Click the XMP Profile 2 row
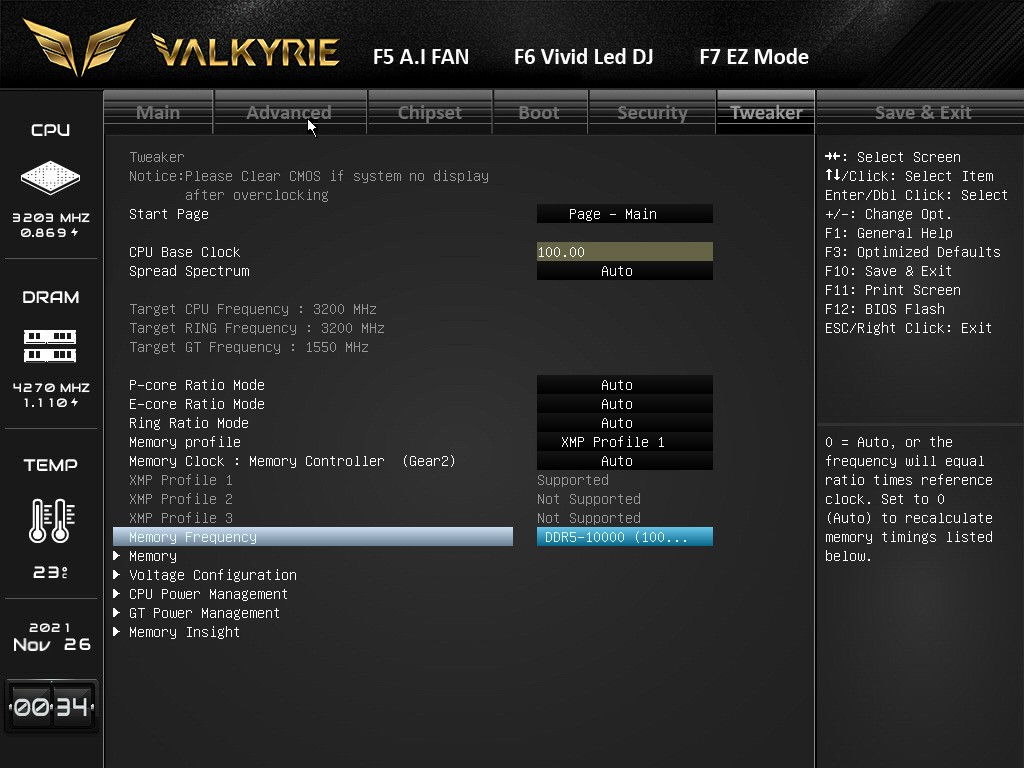 point(385,499)
